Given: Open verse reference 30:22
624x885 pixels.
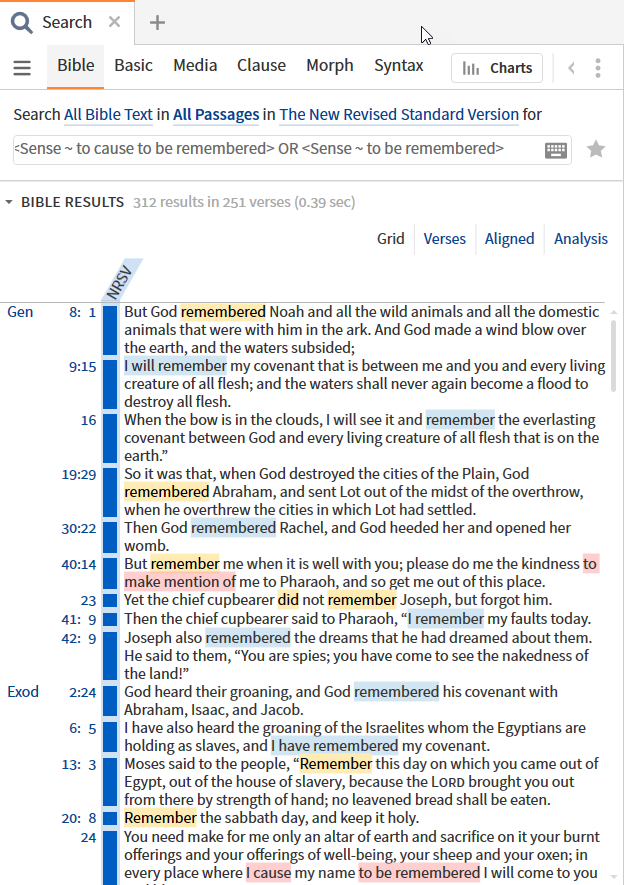Looking at the screenshot, I should tap(78, 529).
